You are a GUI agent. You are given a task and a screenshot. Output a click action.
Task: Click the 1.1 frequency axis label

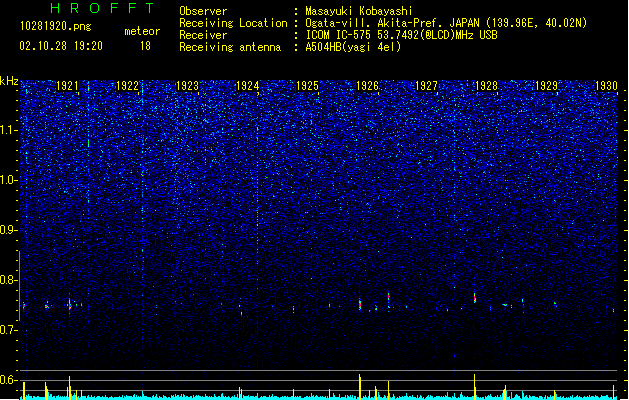click(x=9, y=130)
